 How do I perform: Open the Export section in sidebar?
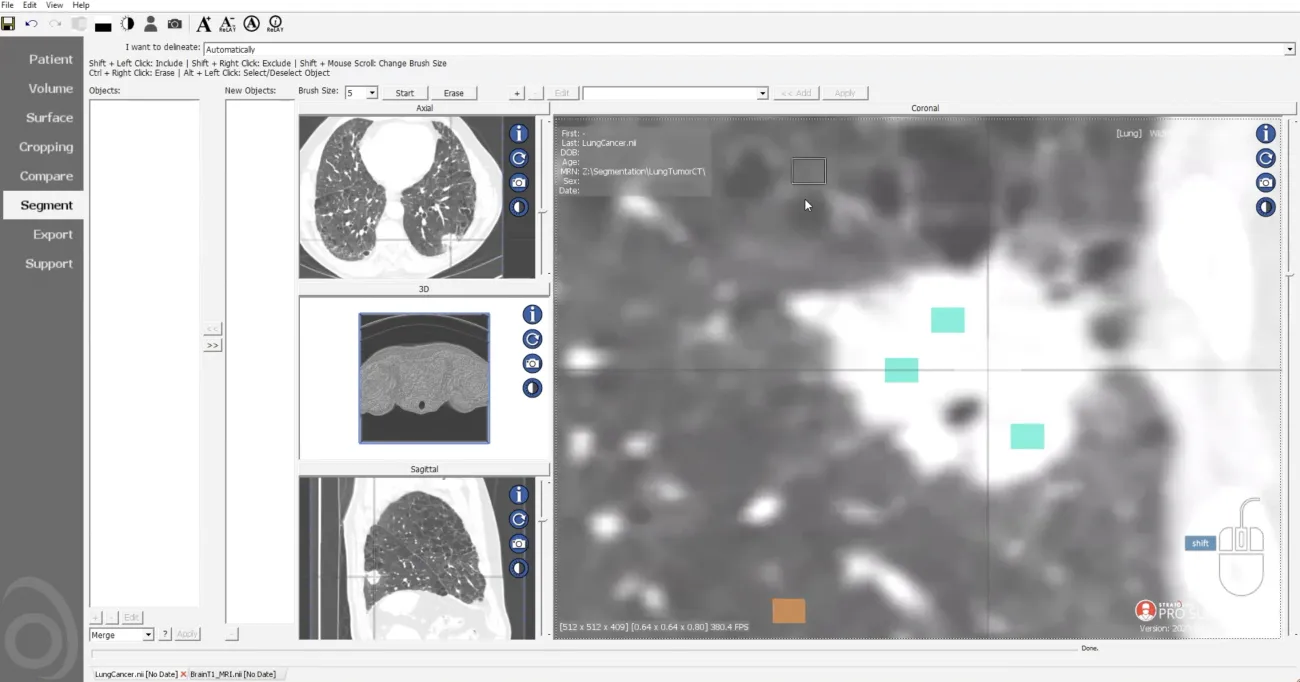(52, 235)
